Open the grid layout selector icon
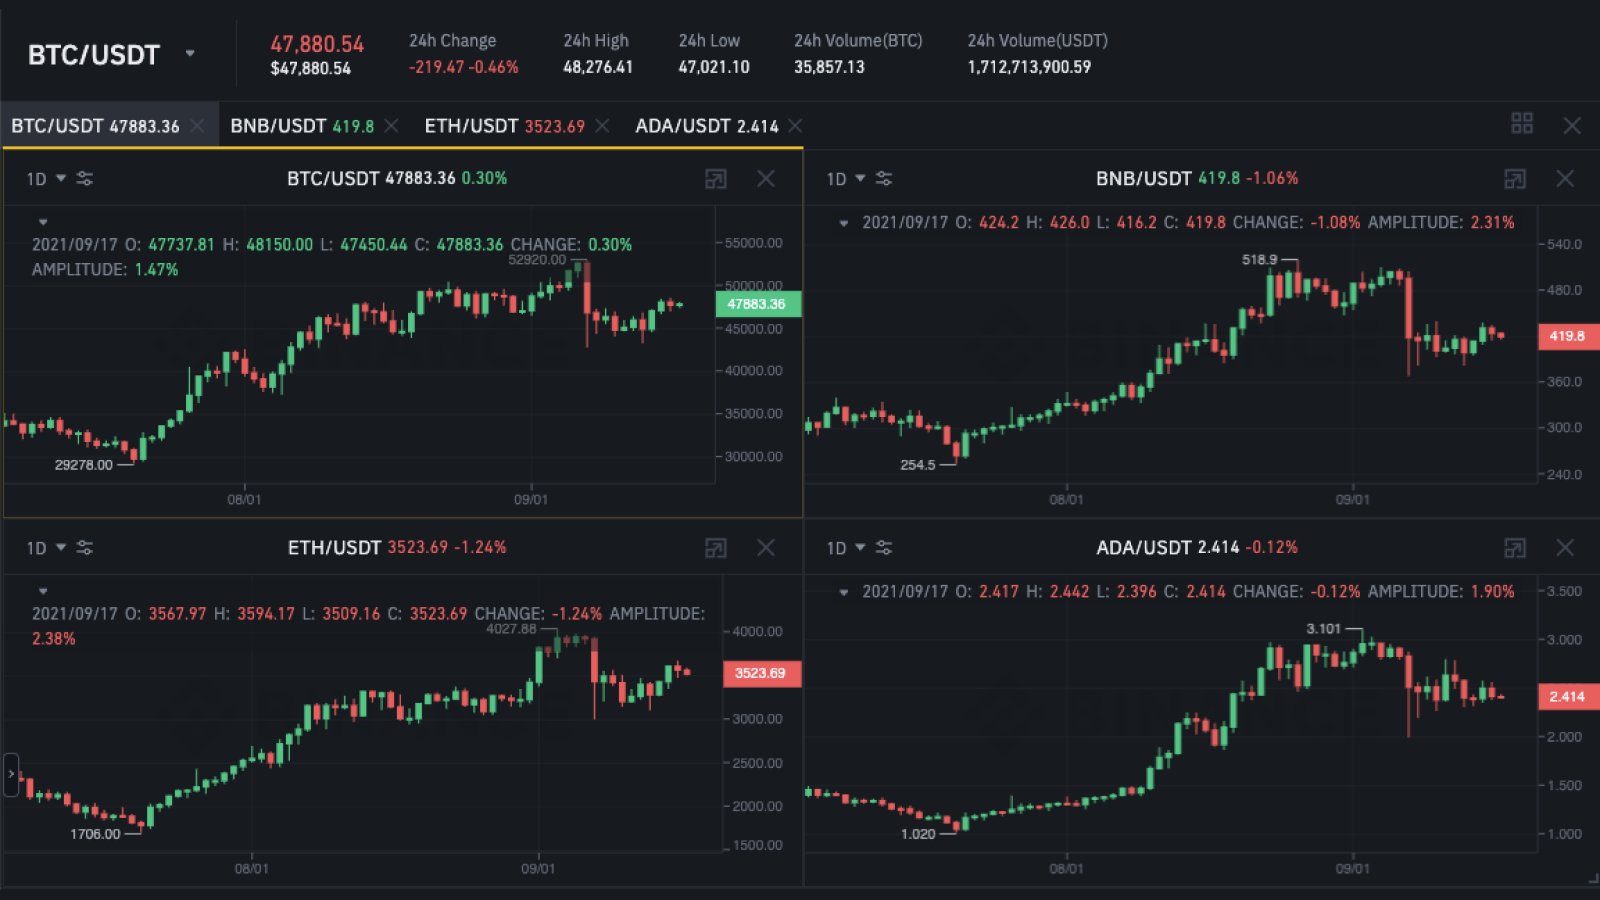The height and width of the screenshot is (900, 1600). pos(1523,124)
